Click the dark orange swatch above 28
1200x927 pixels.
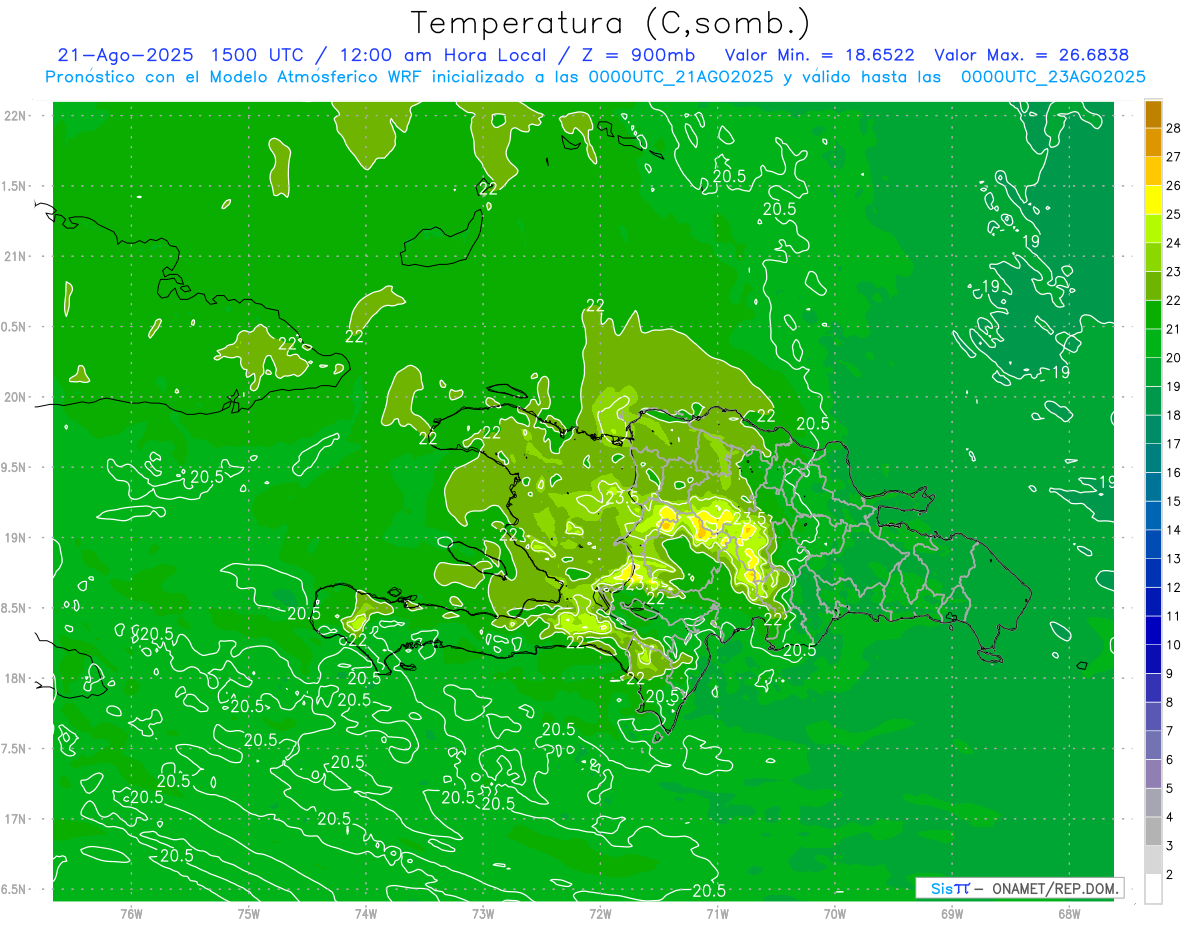tap(1153, 114)
